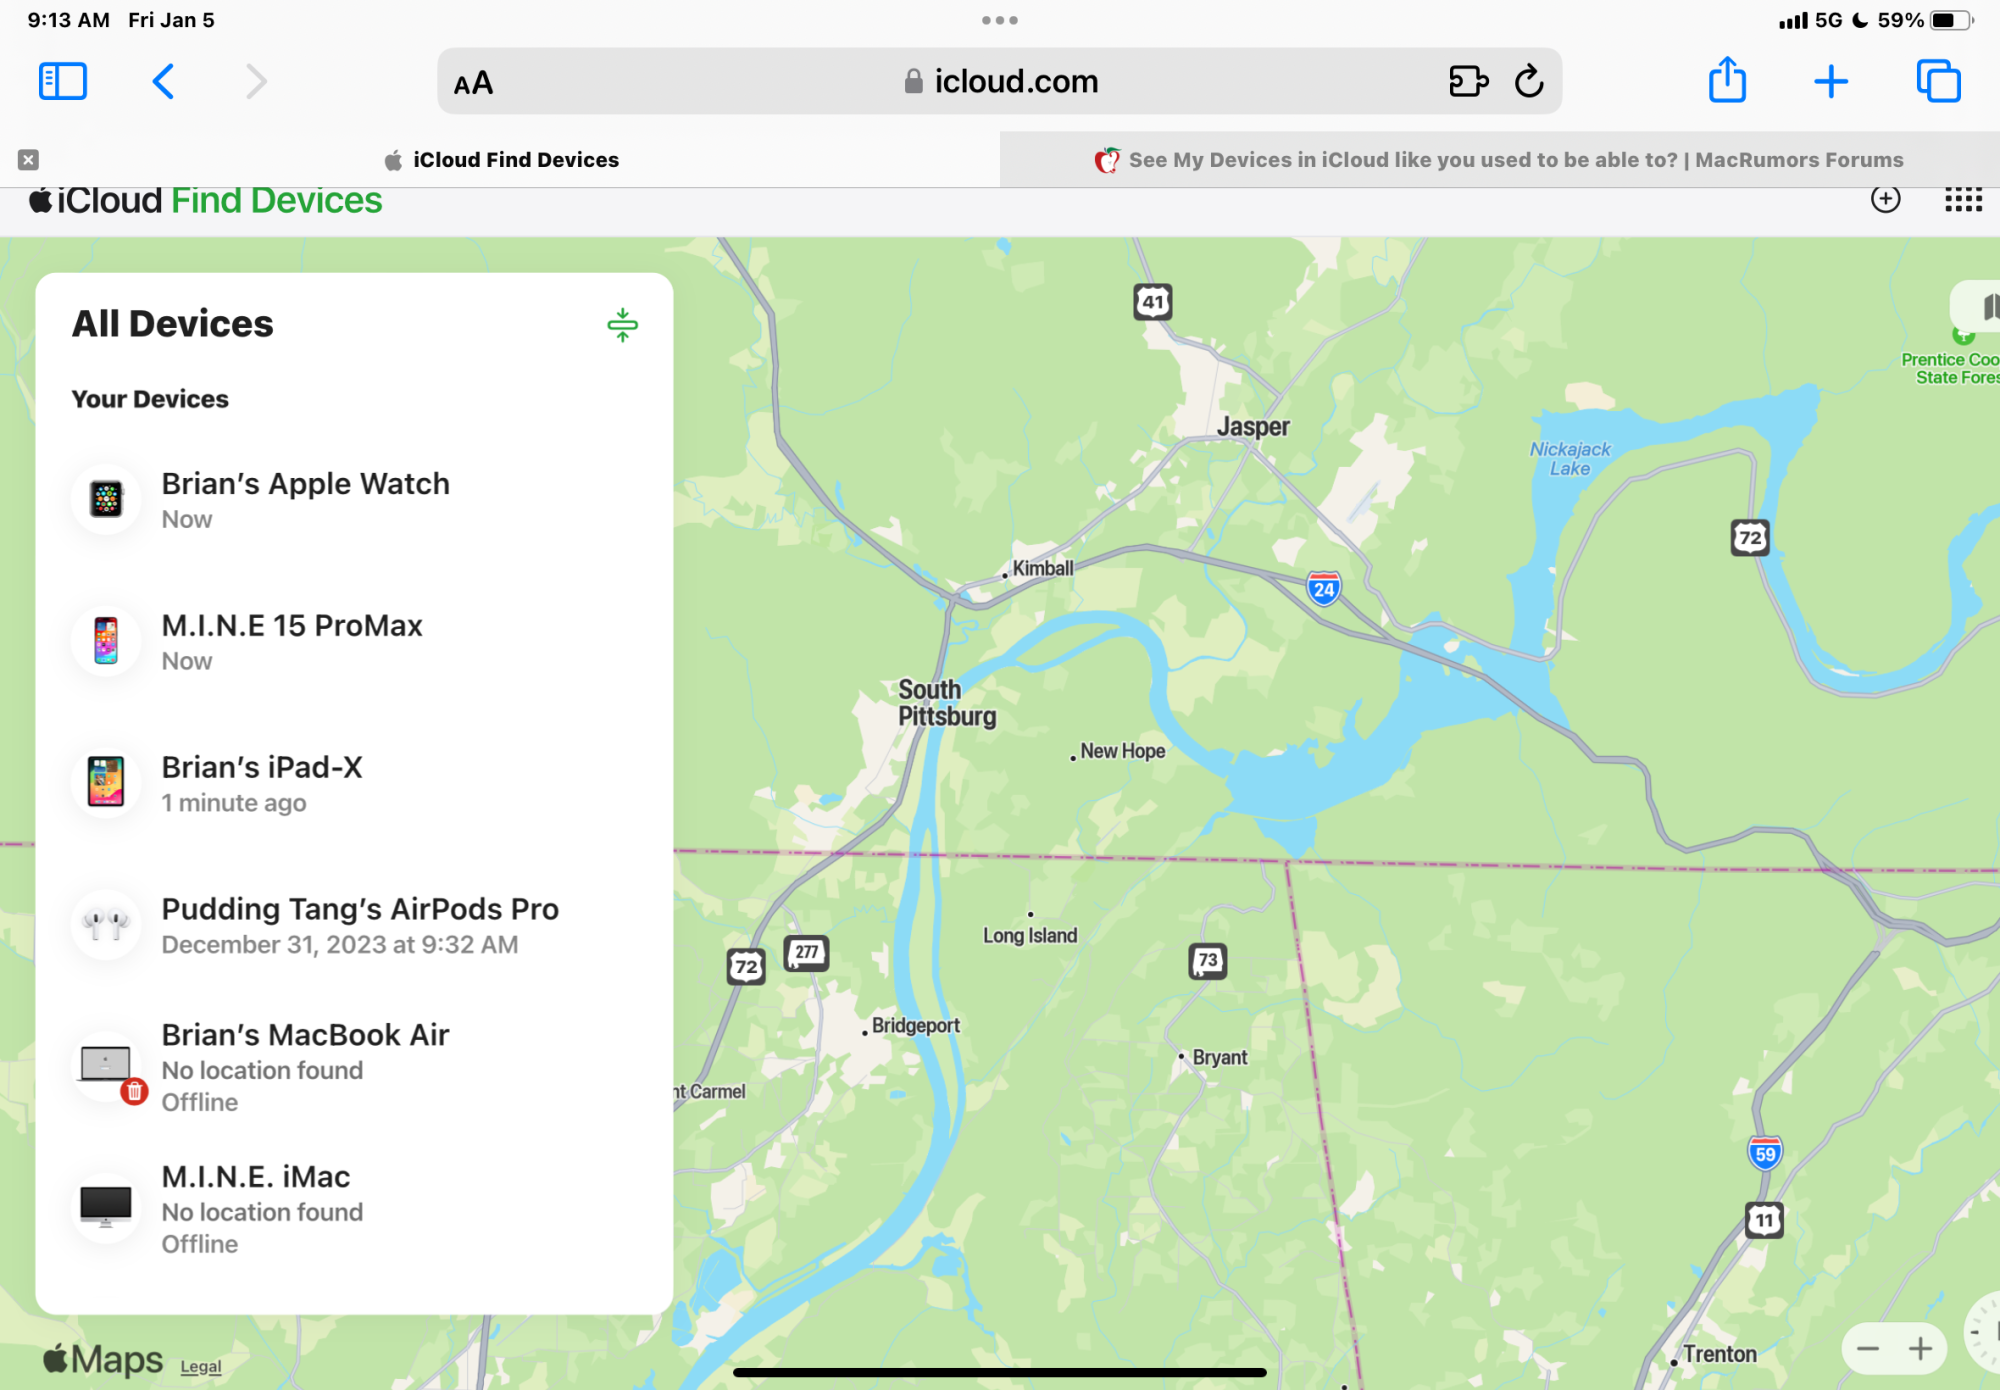Select Pudding Tang's AirPods Pro
Viewport: 2000px width, 1390px height.
coord(355,925)
